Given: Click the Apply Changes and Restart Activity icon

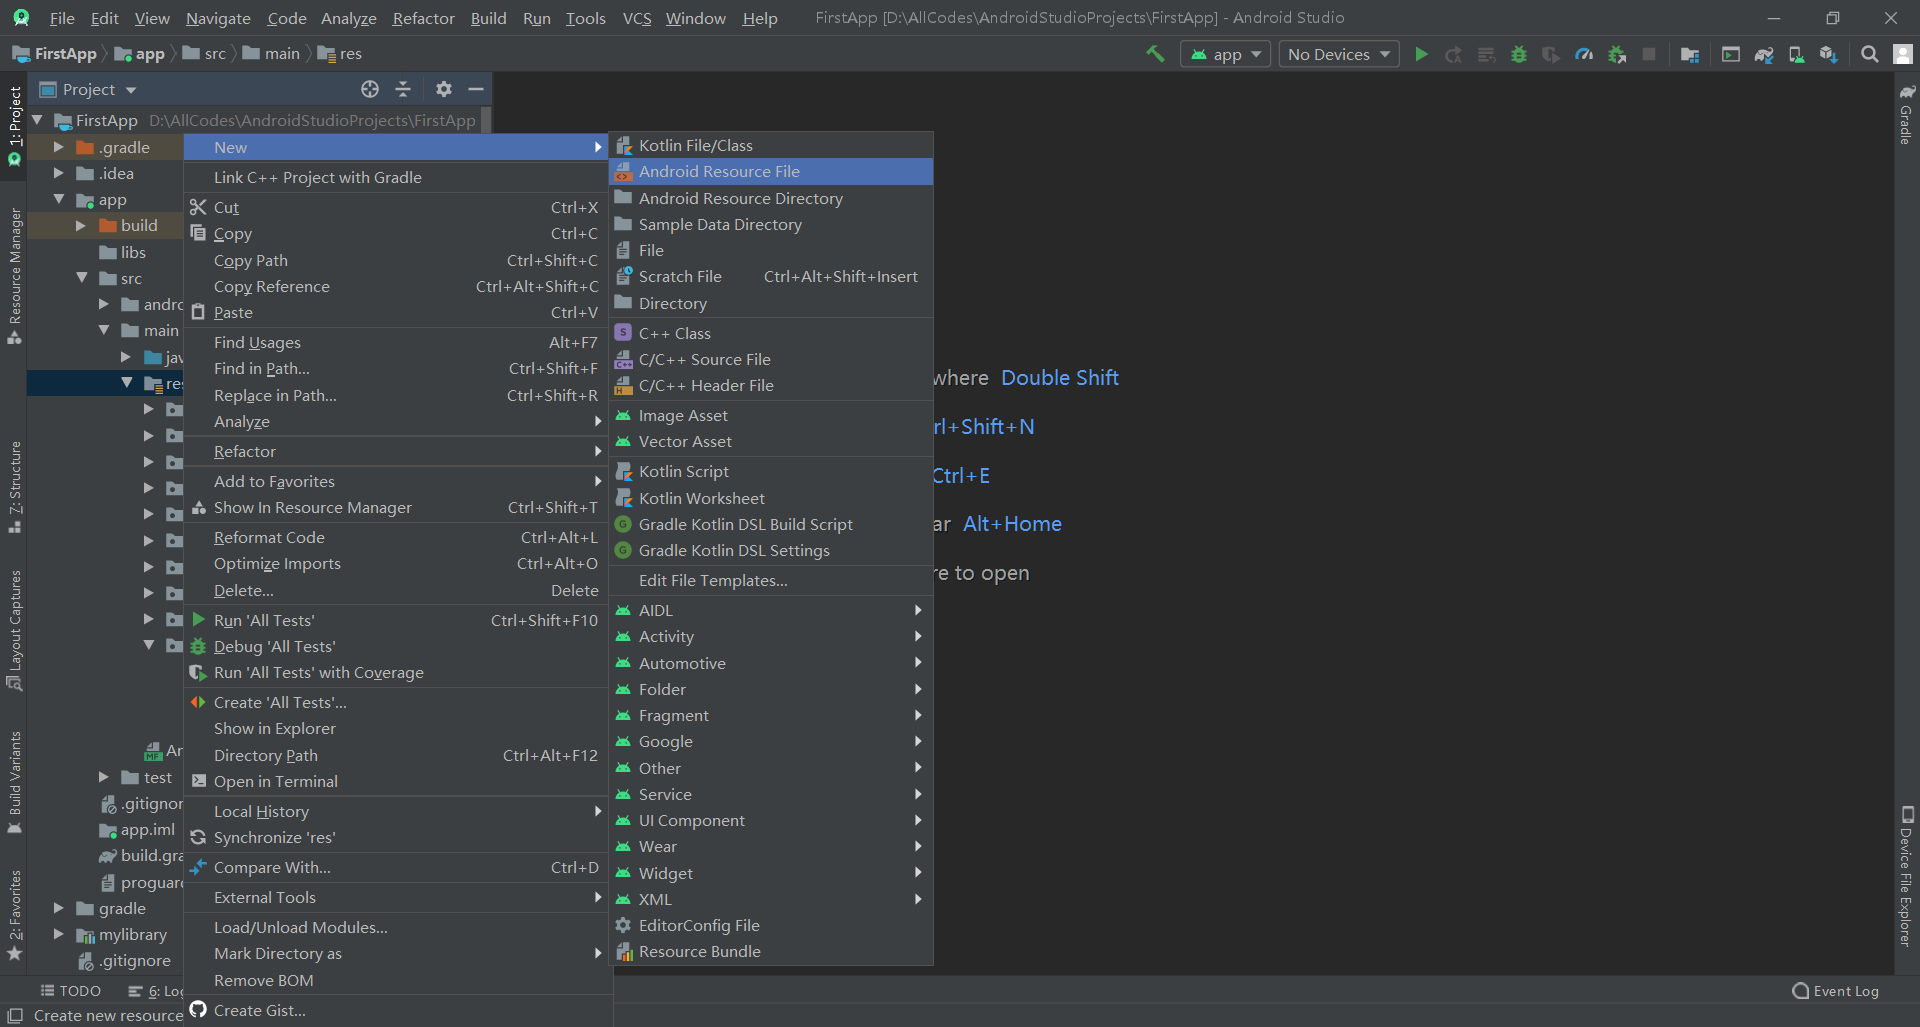Looking at the screenshot, I should click(x=1454, y=54).
